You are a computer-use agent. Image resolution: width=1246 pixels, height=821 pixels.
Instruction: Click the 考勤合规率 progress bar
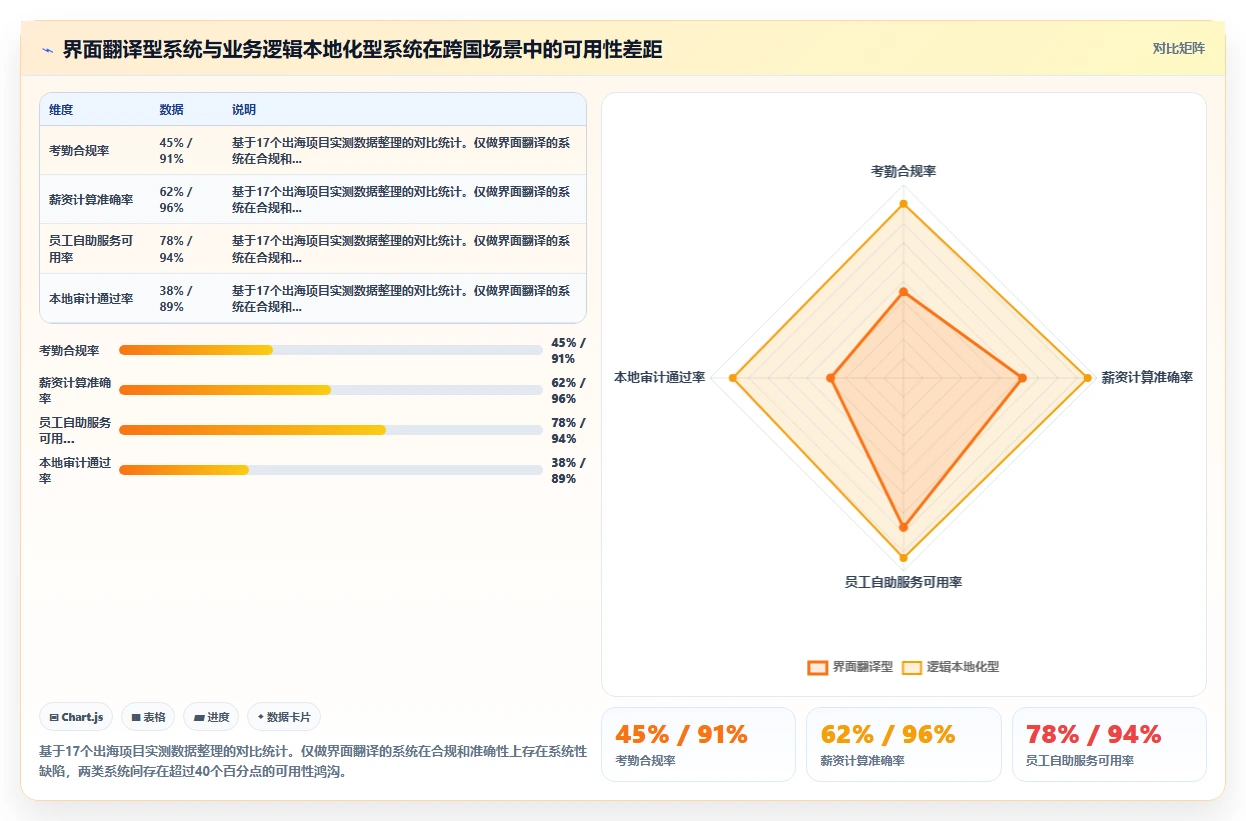(x=331, y=350)
